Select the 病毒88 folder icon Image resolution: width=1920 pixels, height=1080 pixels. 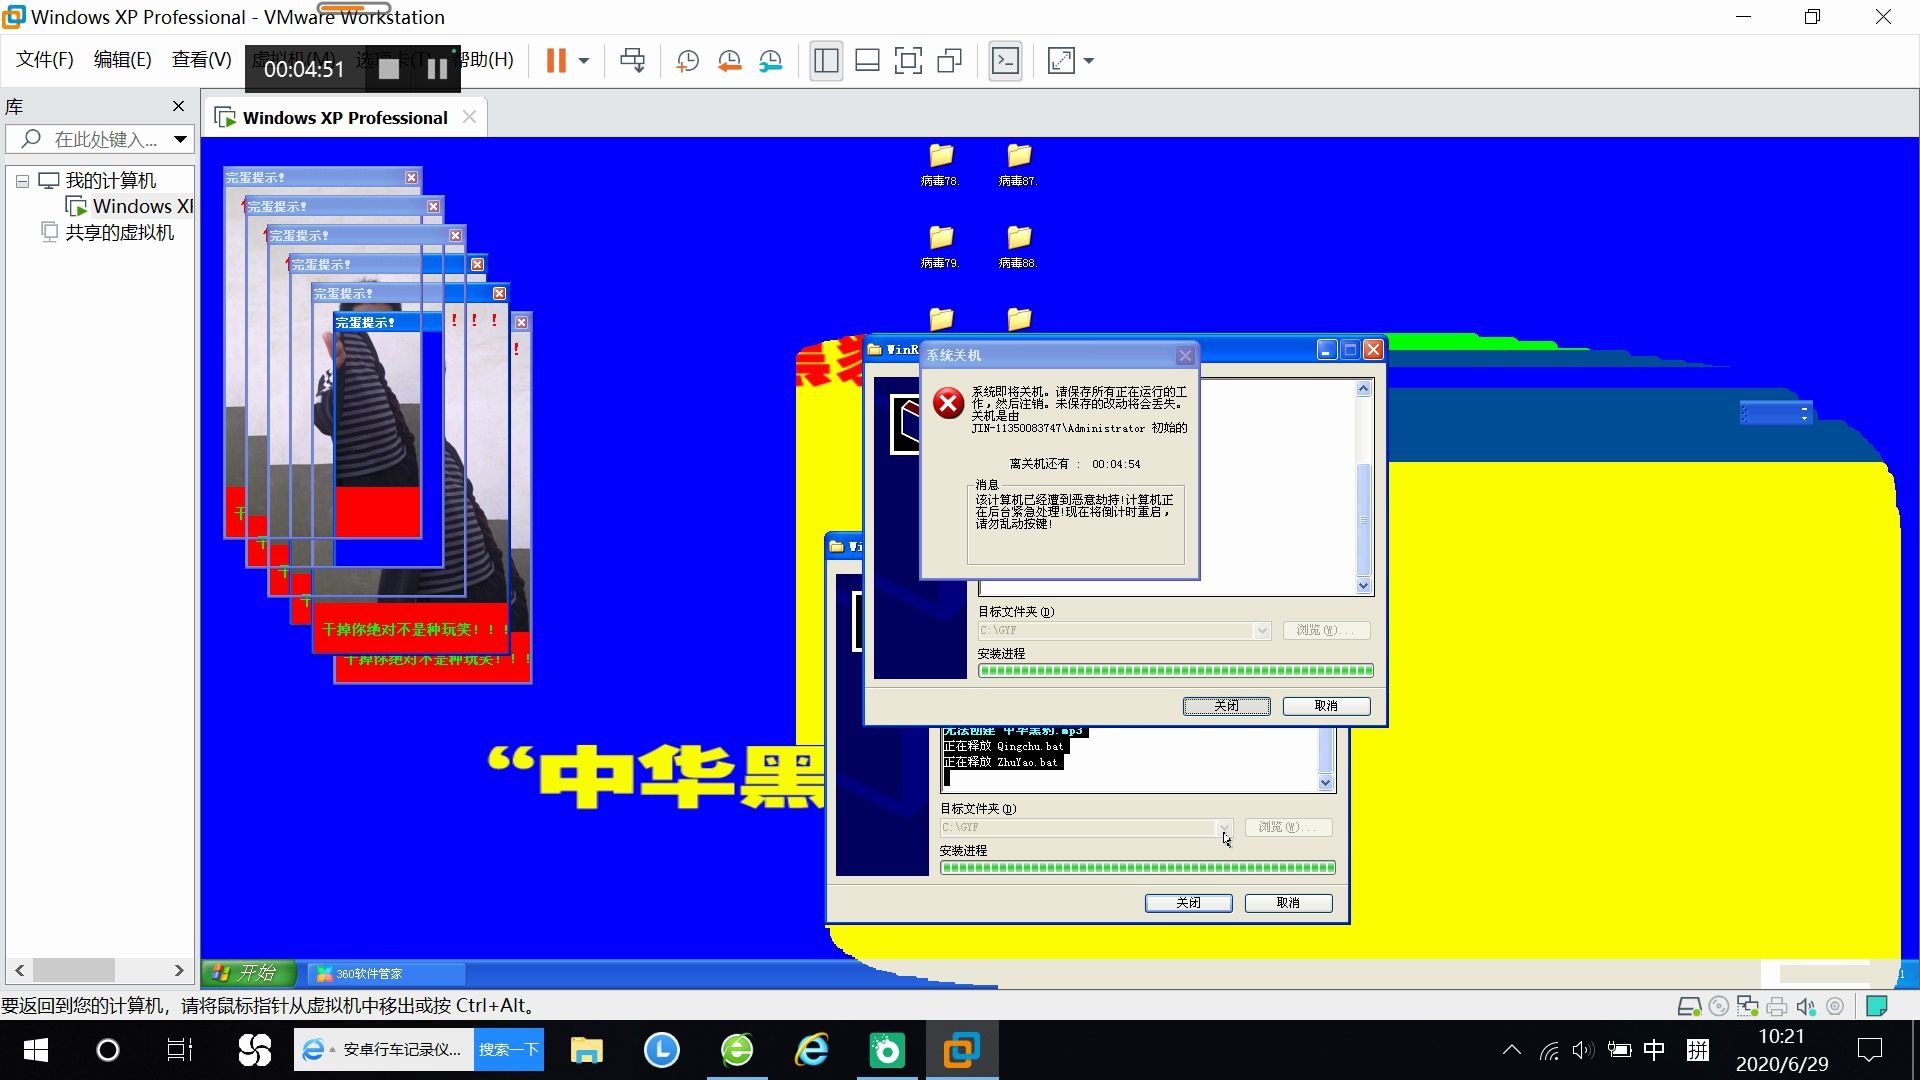[1018, 247]
